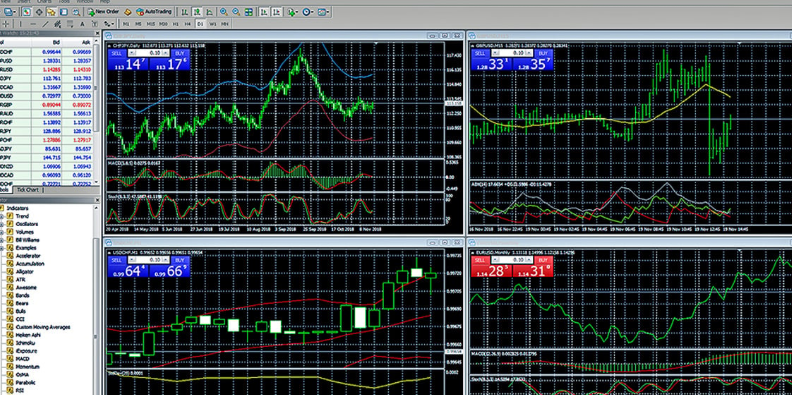The image size is (792, 395).
Task: Click the New Order toolbar button
Action: pyautogui.click(x=104, y=12)
